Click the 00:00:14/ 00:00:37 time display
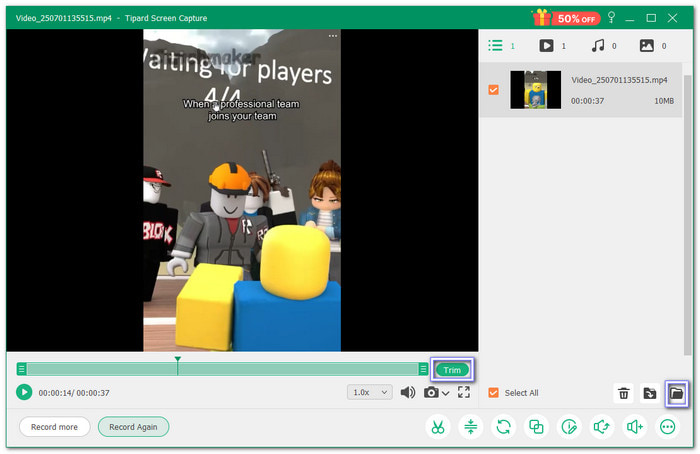Screen dimensions: 700x454 74,393
